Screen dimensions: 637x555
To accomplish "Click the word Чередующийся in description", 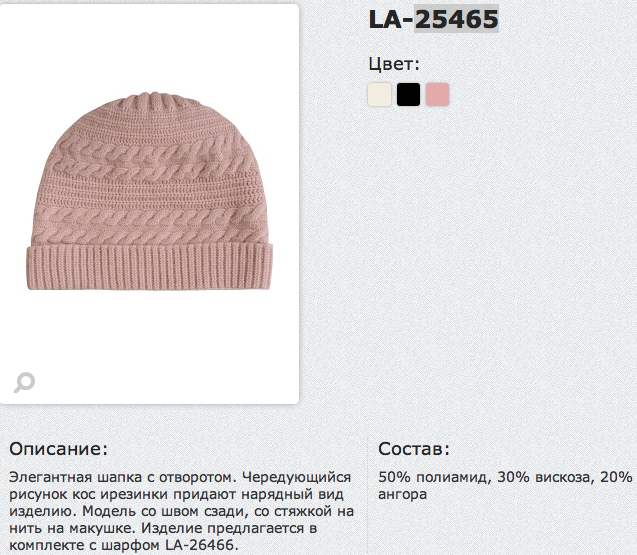I will [x=297, y=477].
